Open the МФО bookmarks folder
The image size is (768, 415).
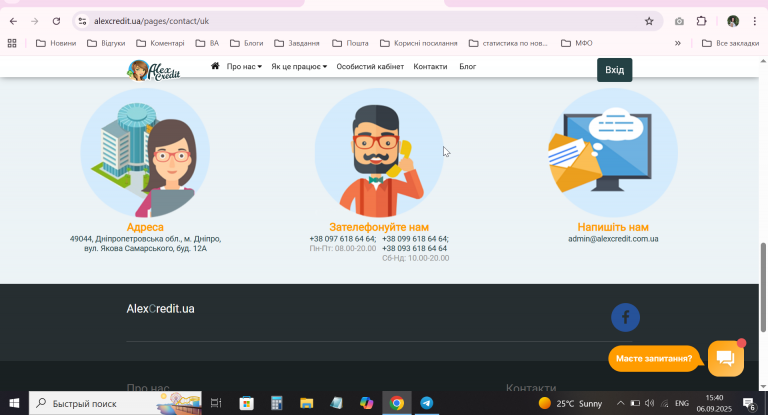pos(576,43)
